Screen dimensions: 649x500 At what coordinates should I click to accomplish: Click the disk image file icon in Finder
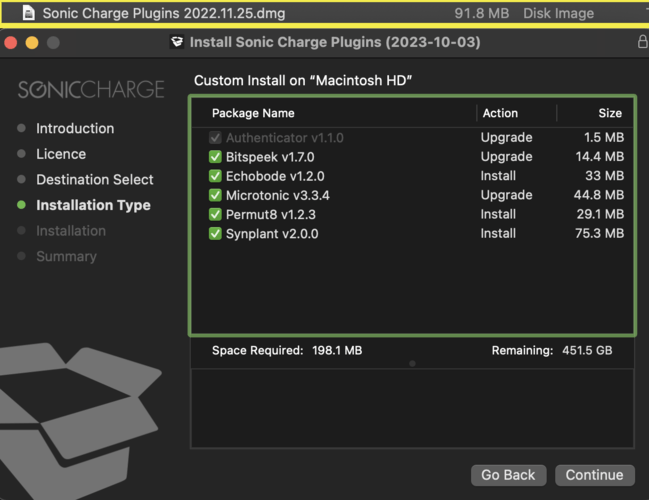point(28,13)
